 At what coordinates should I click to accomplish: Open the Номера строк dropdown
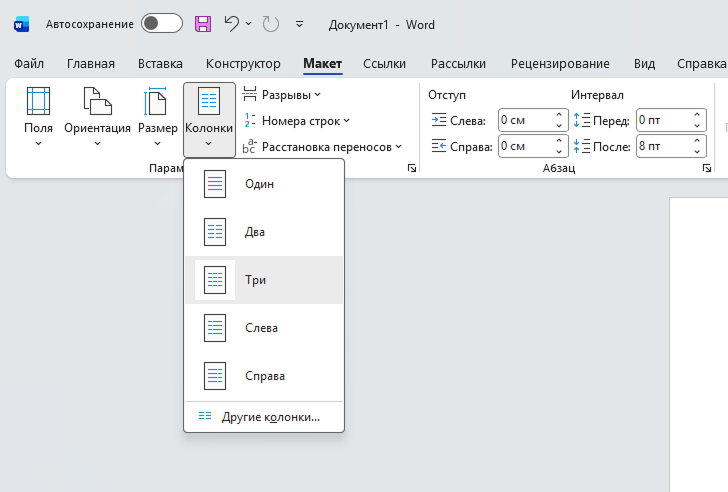click(296, 121)
